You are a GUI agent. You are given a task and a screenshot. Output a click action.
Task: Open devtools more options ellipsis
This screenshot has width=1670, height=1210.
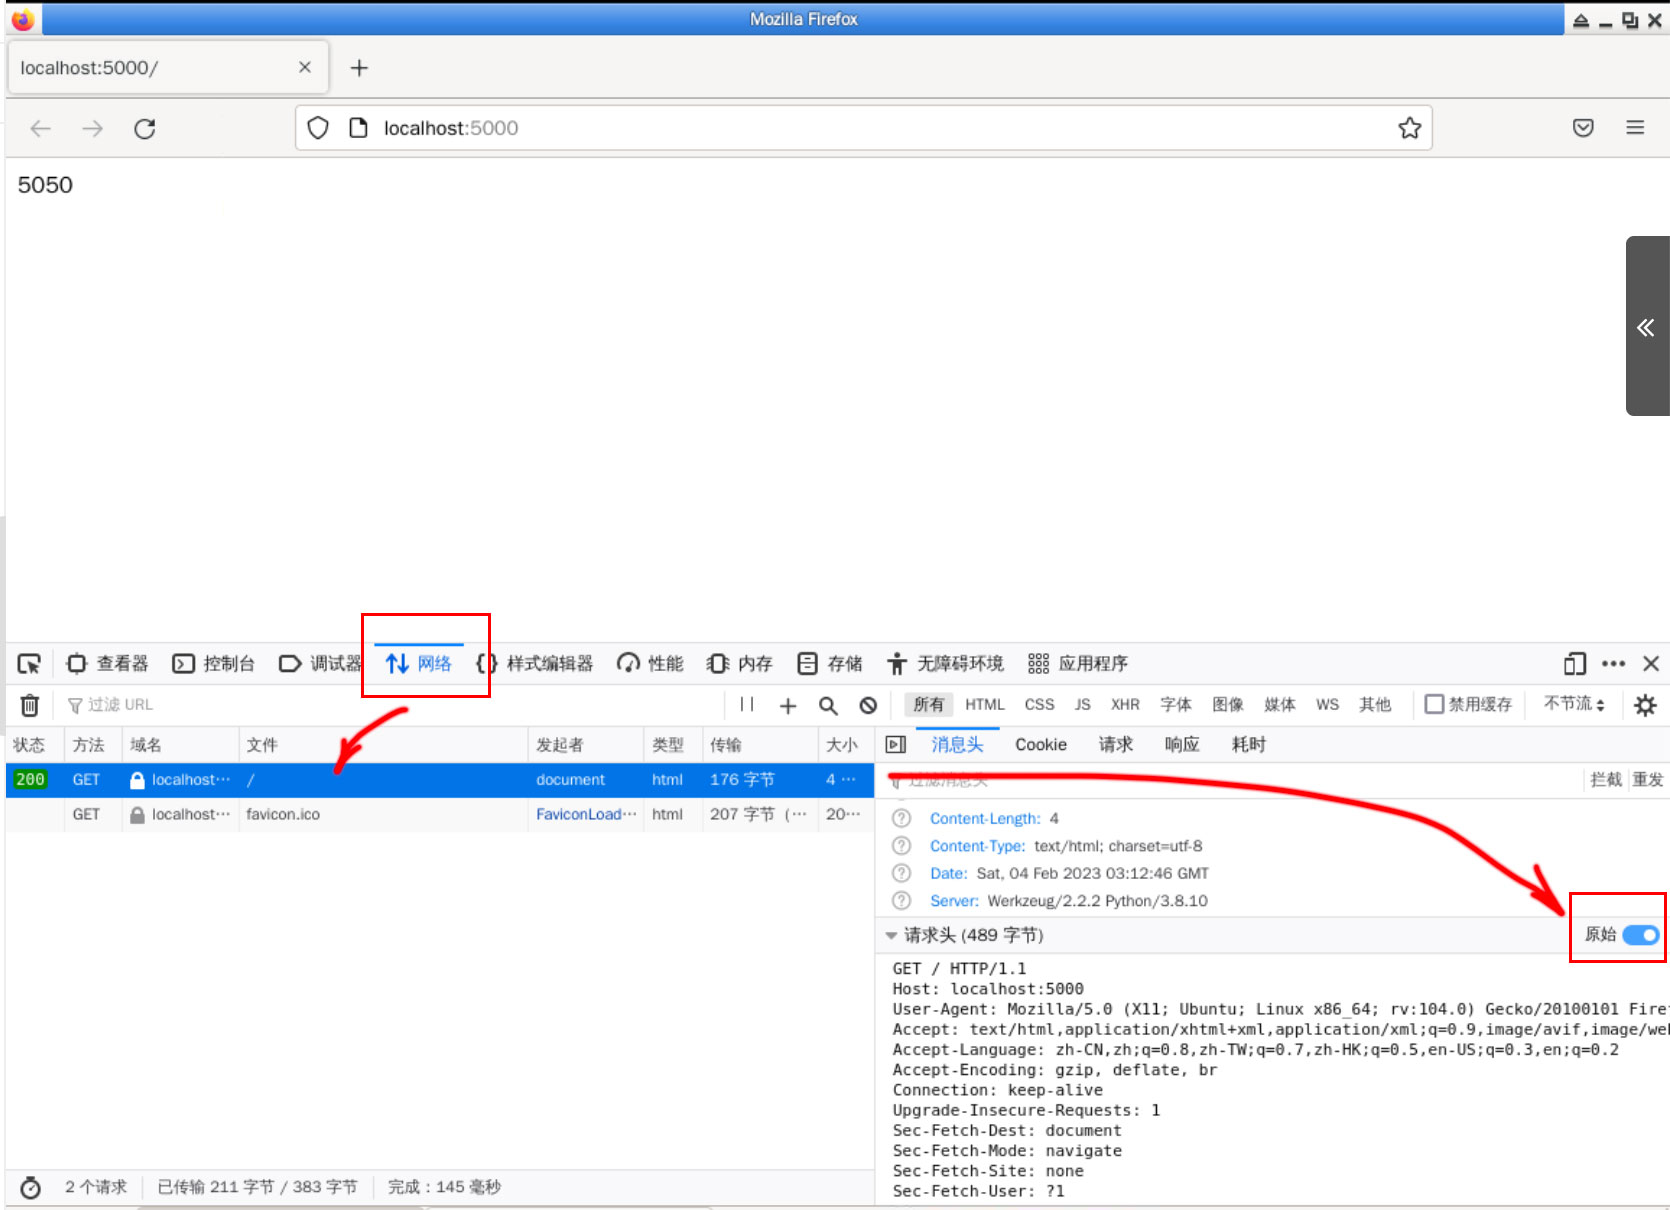[1613, 664]
